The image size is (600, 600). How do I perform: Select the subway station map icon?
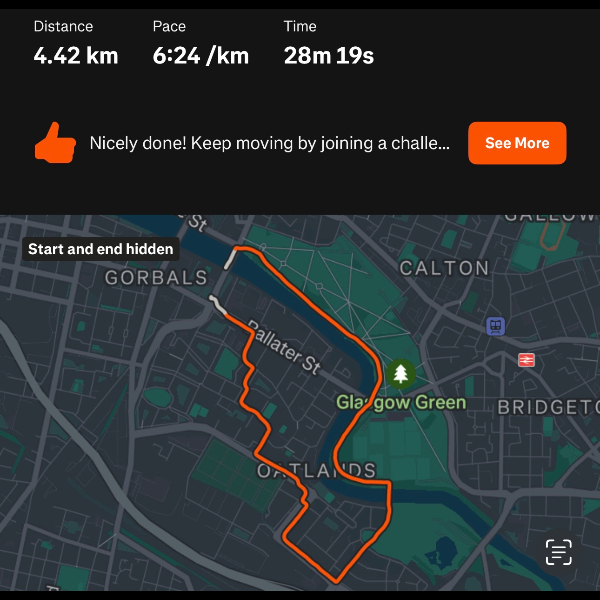point(495,326)
